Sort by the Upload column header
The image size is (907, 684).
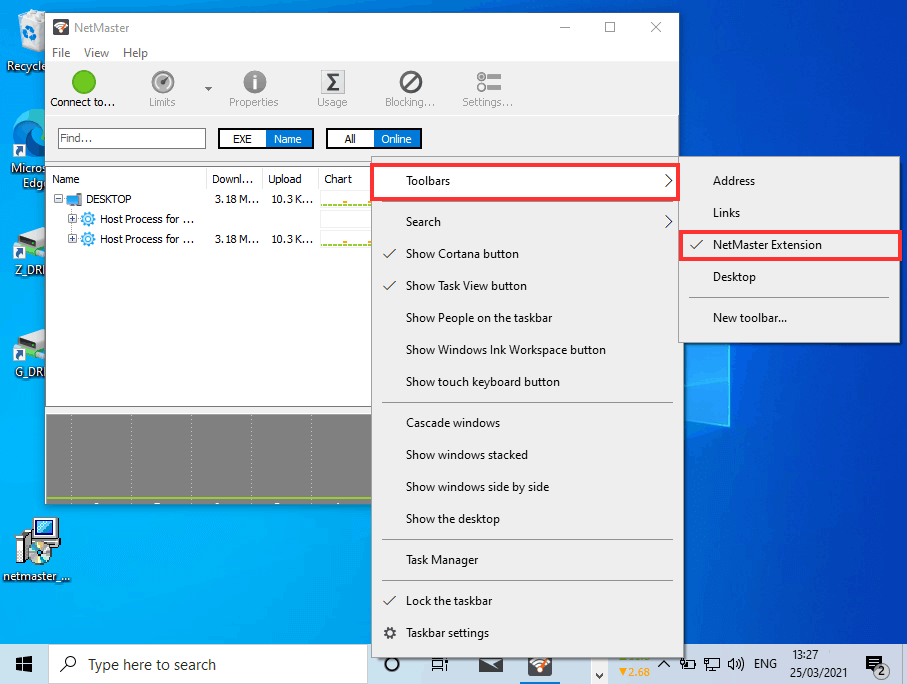tap(290, 179)
